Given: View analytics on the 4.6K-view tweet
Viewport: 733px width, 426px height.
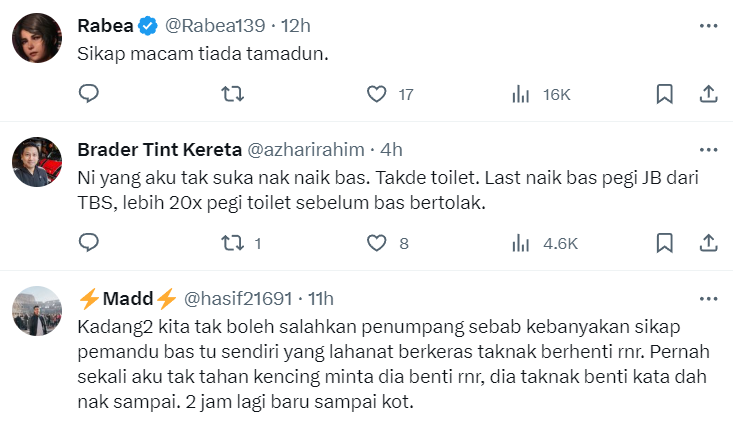Looking at the screenshot, I should click(x=521, y=242).
